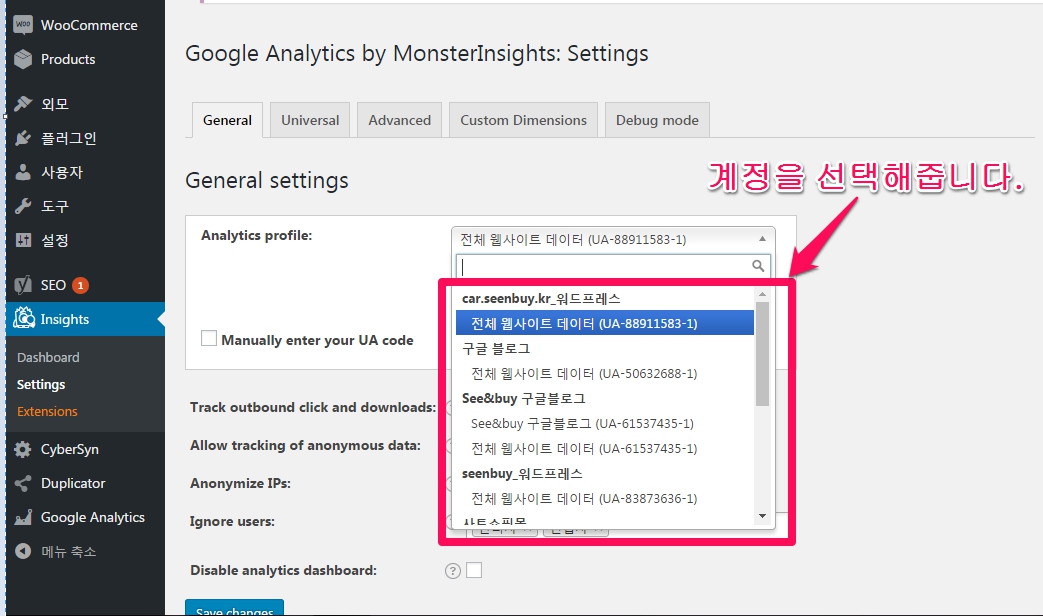This screenshot has height=616, width=1043.
Task: Open the Extensions submenu link
Action: point(47,411)
